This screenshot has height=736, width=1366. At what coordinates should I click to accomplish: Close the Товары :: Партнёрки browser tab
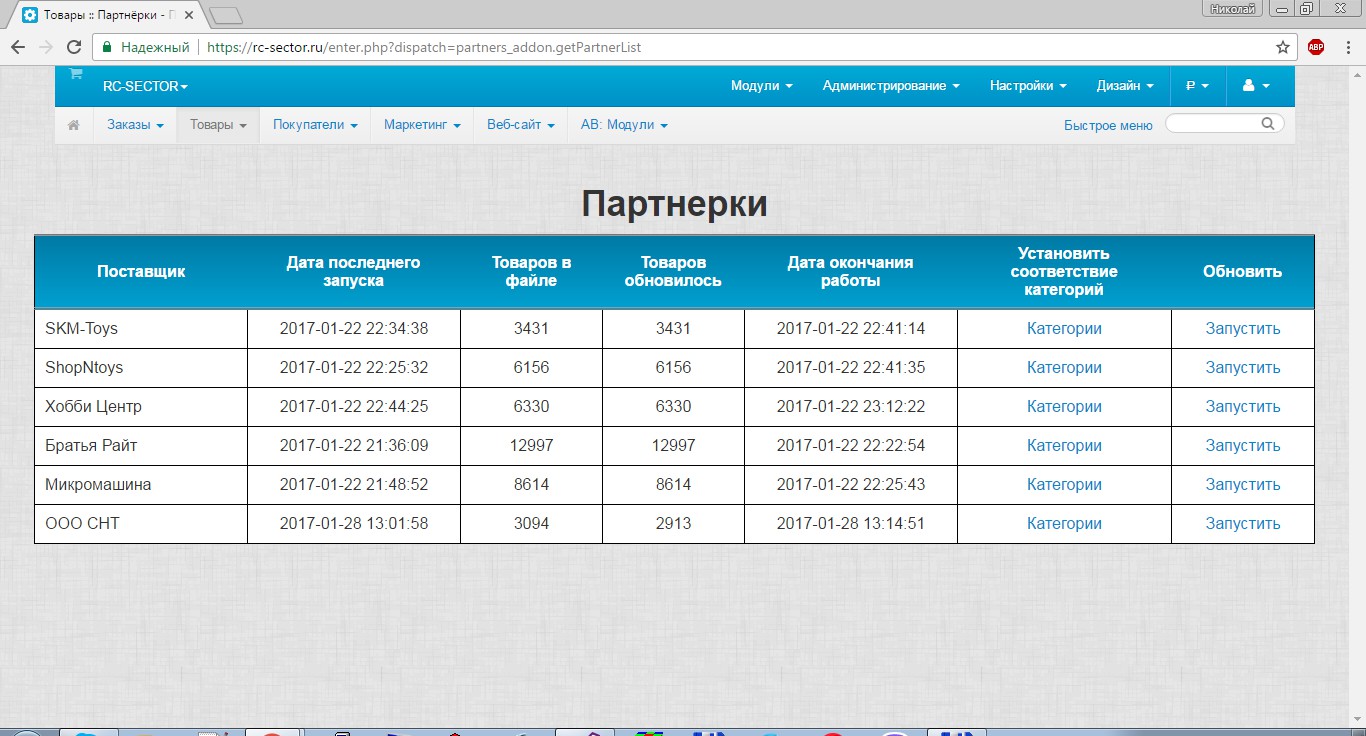(189, 15)
